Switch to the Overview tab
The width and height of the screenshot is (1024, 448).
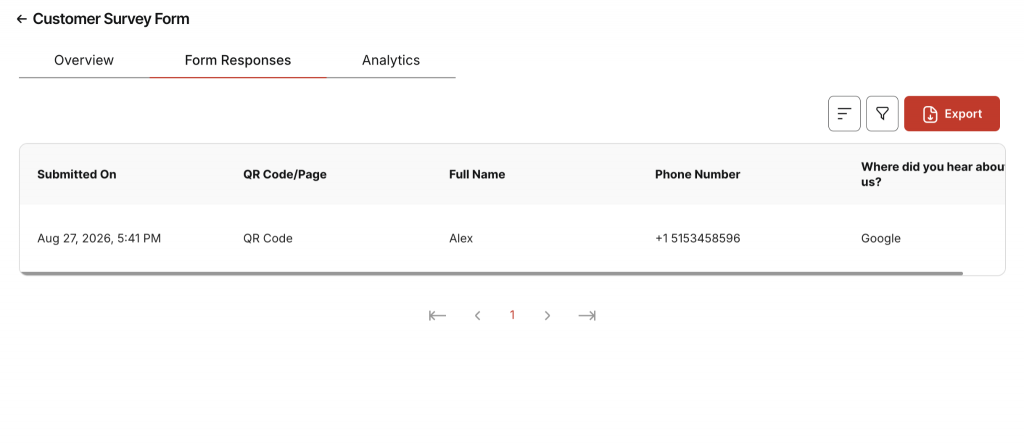84,61
